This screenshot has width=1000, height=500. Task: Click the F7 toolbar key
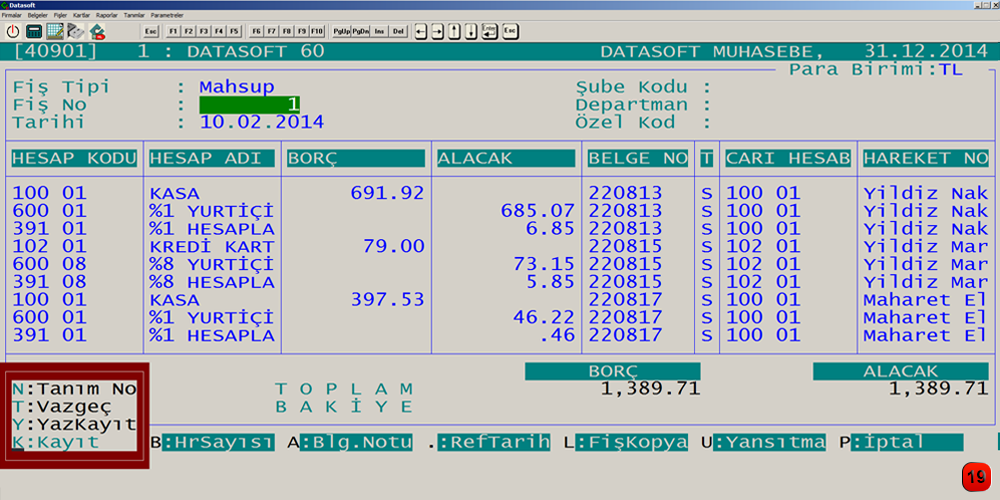272,31
